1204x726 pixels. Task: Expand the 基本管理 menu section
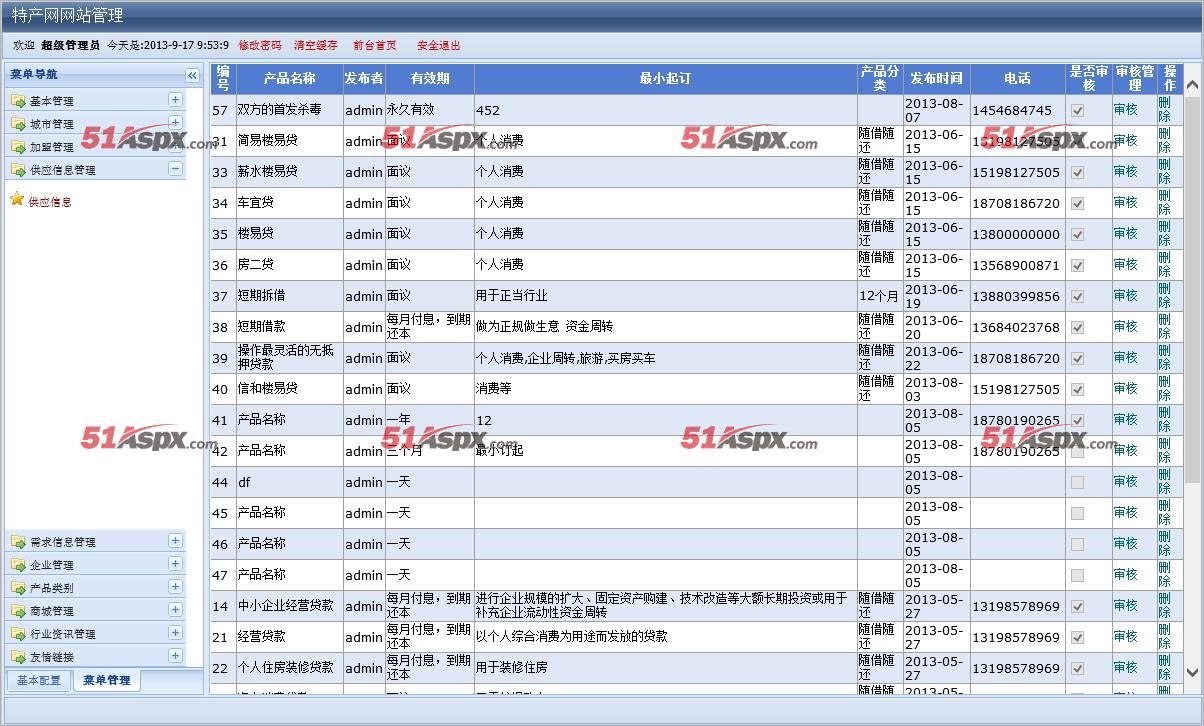(x=175, y=100)
